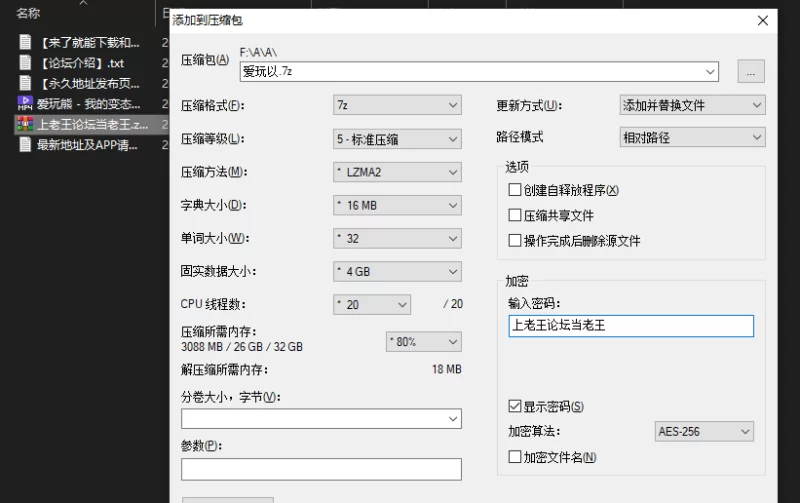
Task: Select file 【永久地址发布页... in file list
Action: 89,83
